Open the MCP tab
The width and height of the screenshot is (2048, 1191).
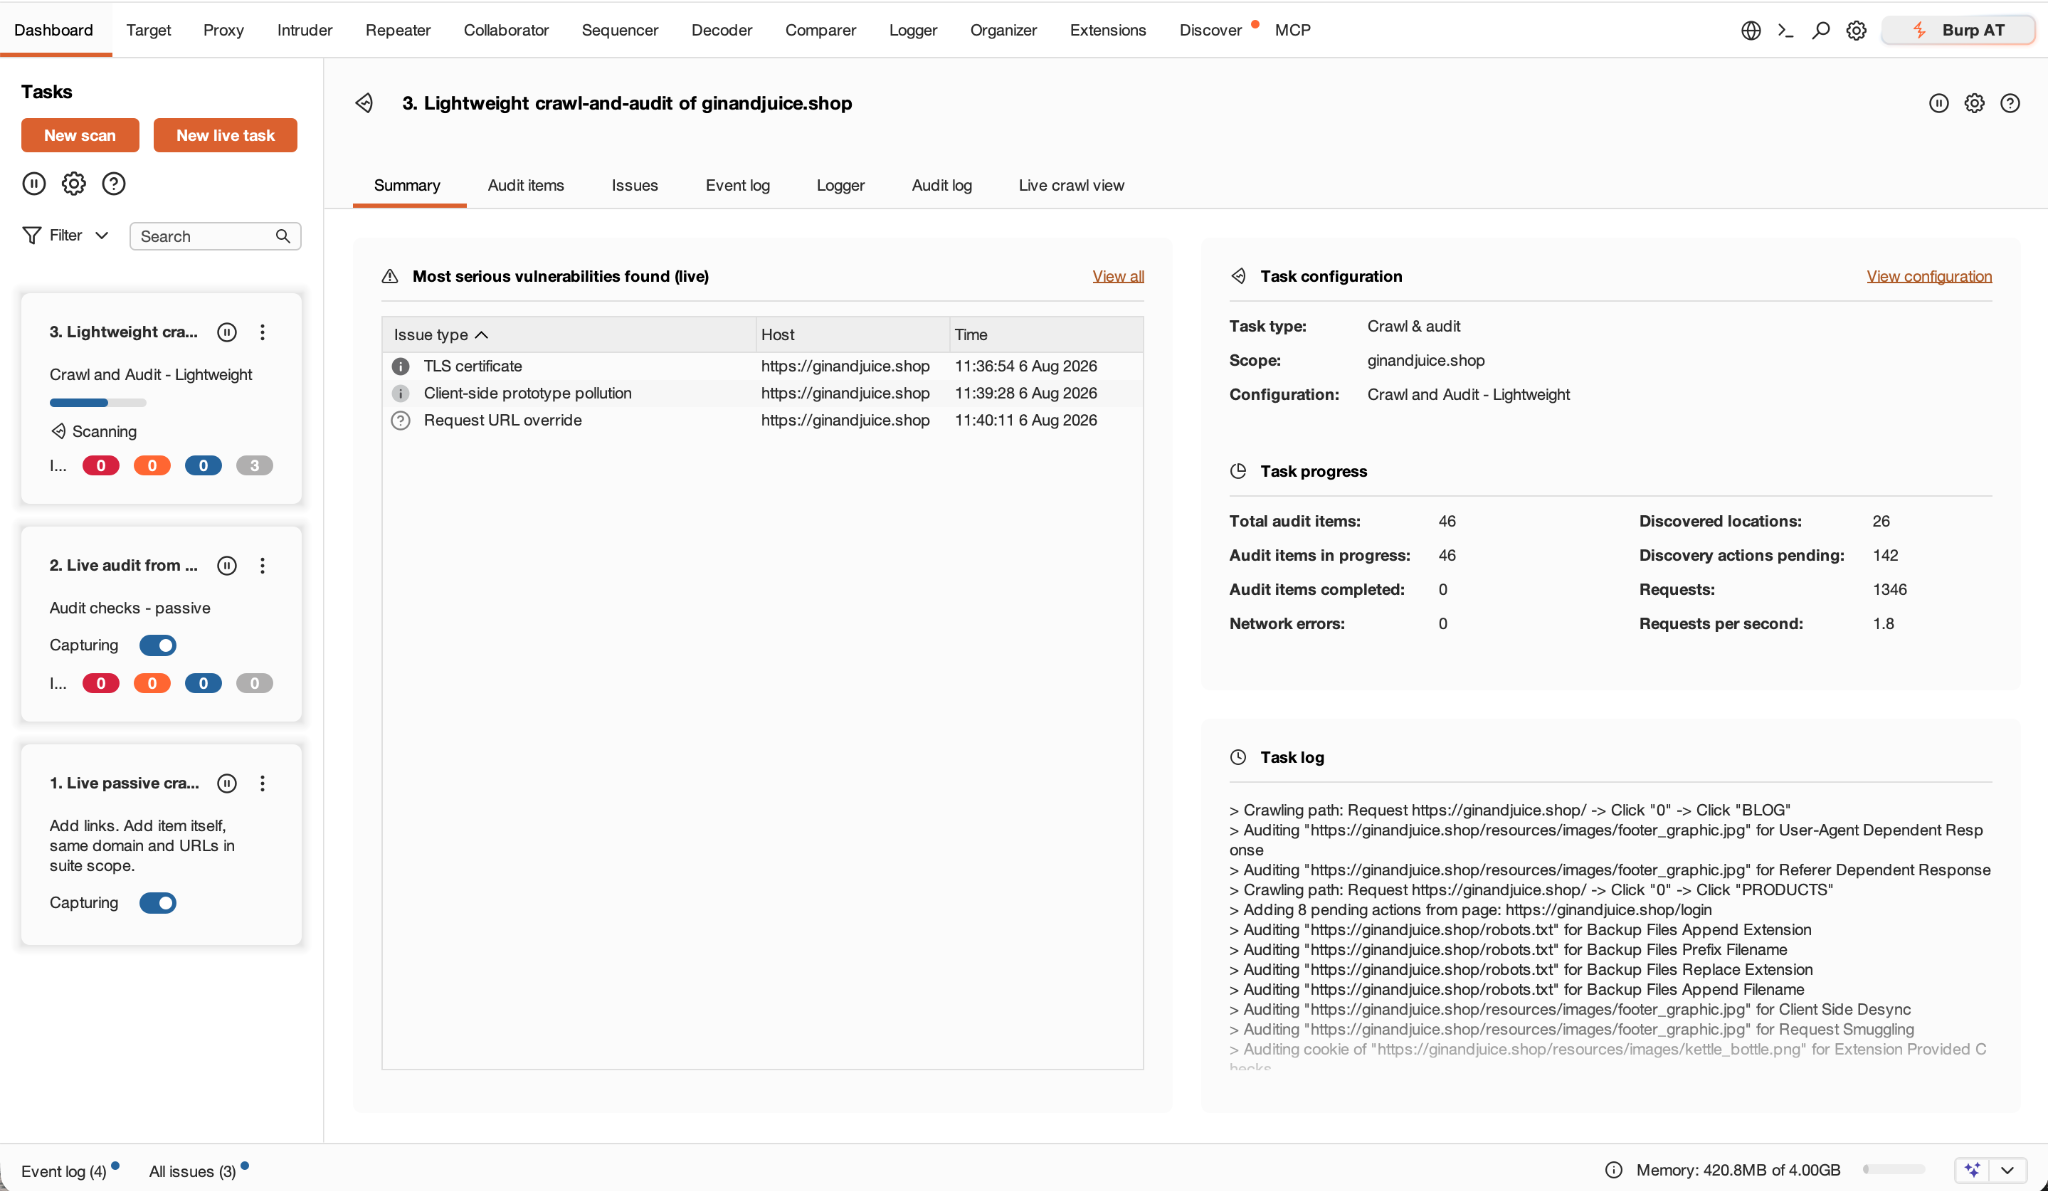(1293, 30)
